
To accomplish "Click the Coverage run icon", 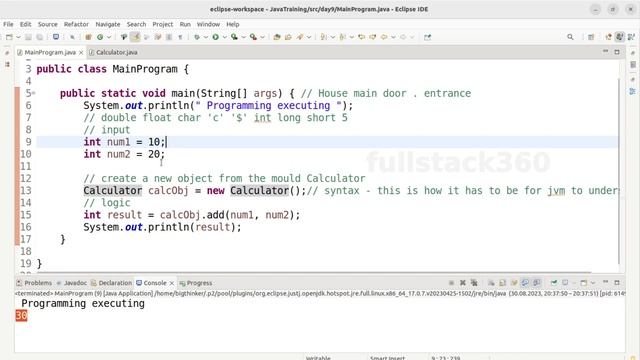I will (234, 37).
